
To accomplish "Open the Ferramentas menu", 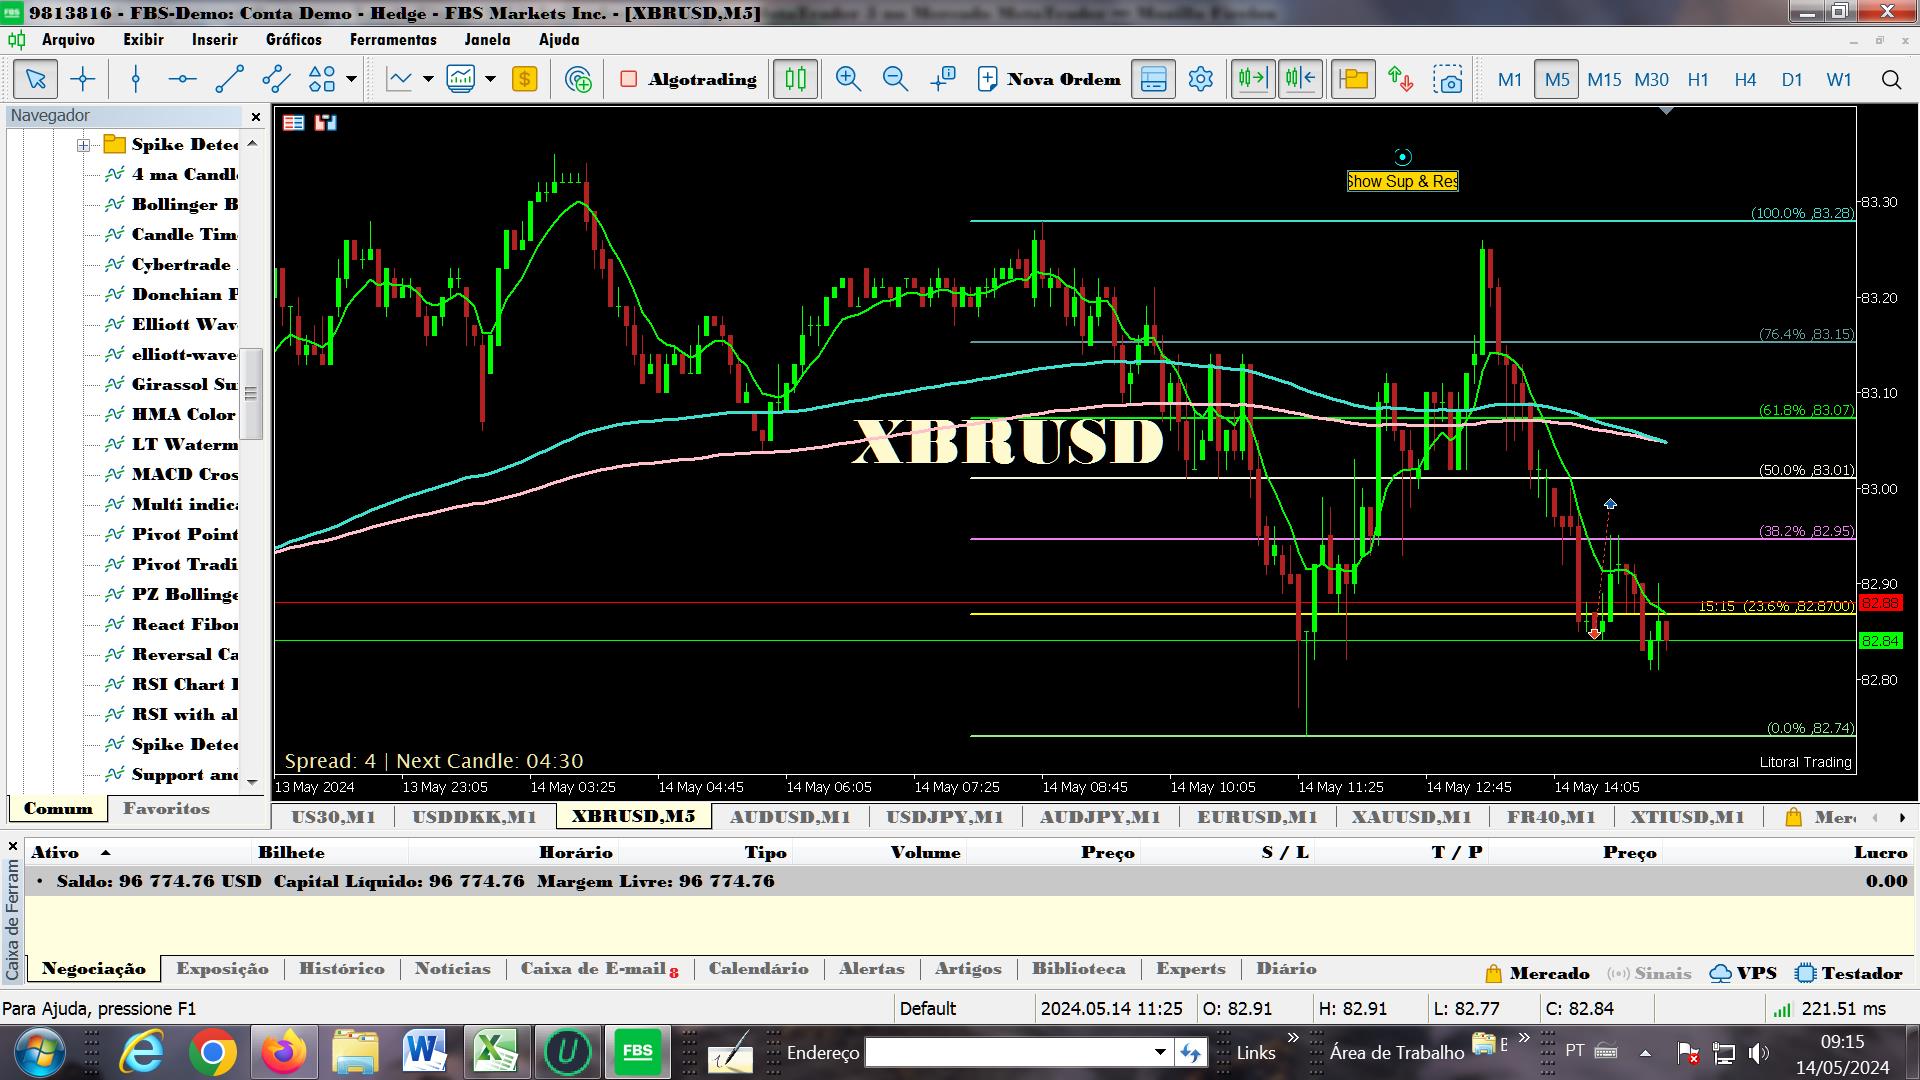I will coord(393,40).
